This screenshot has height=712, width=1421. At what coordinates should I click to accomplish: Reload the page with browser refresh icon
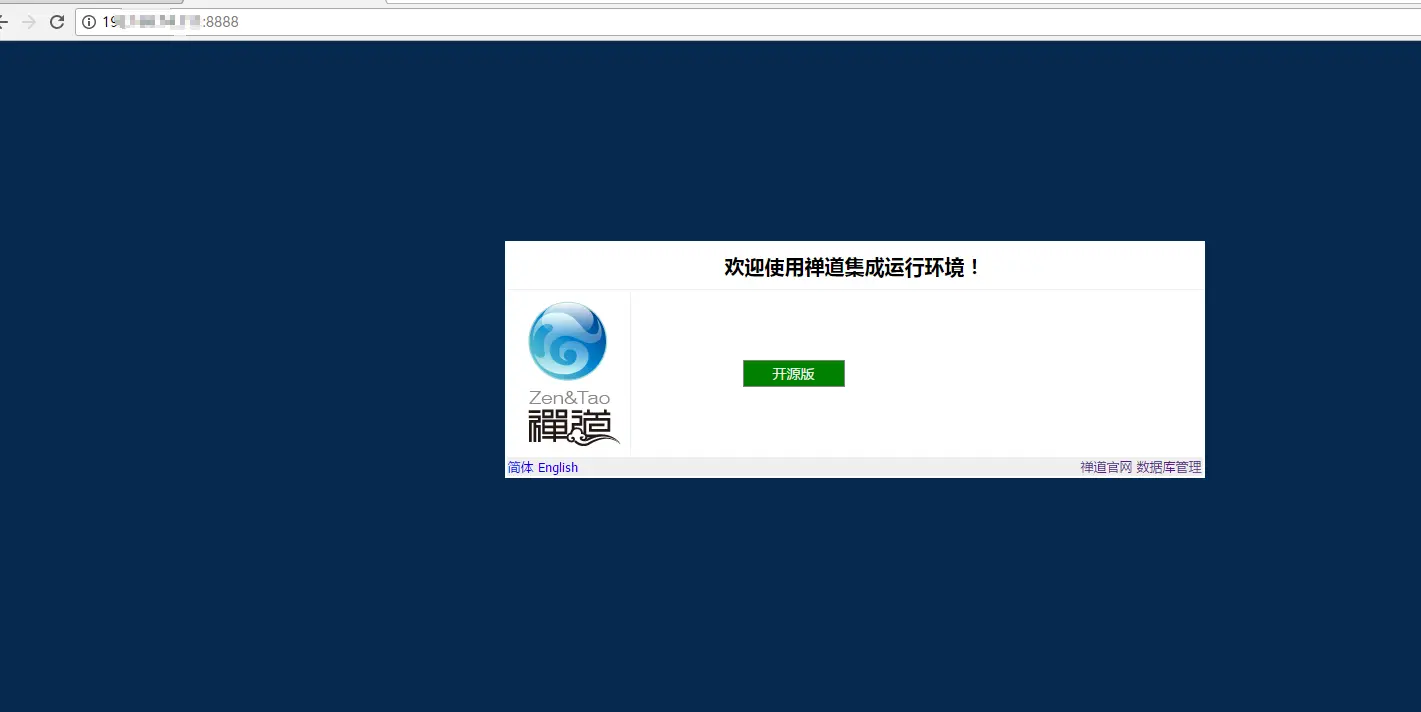(x=57, y=21)
